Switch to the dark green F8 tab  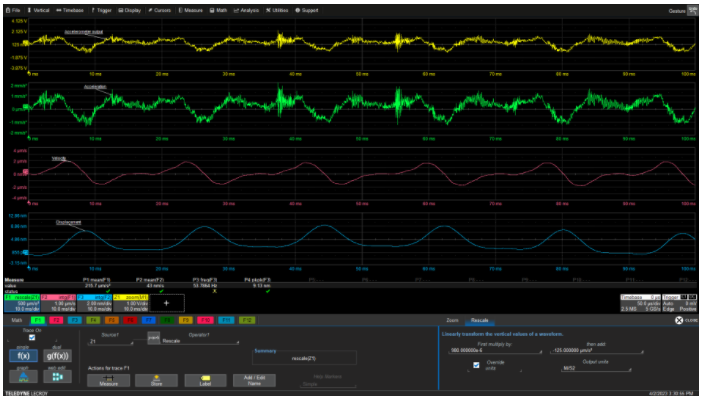coord(167,320)
